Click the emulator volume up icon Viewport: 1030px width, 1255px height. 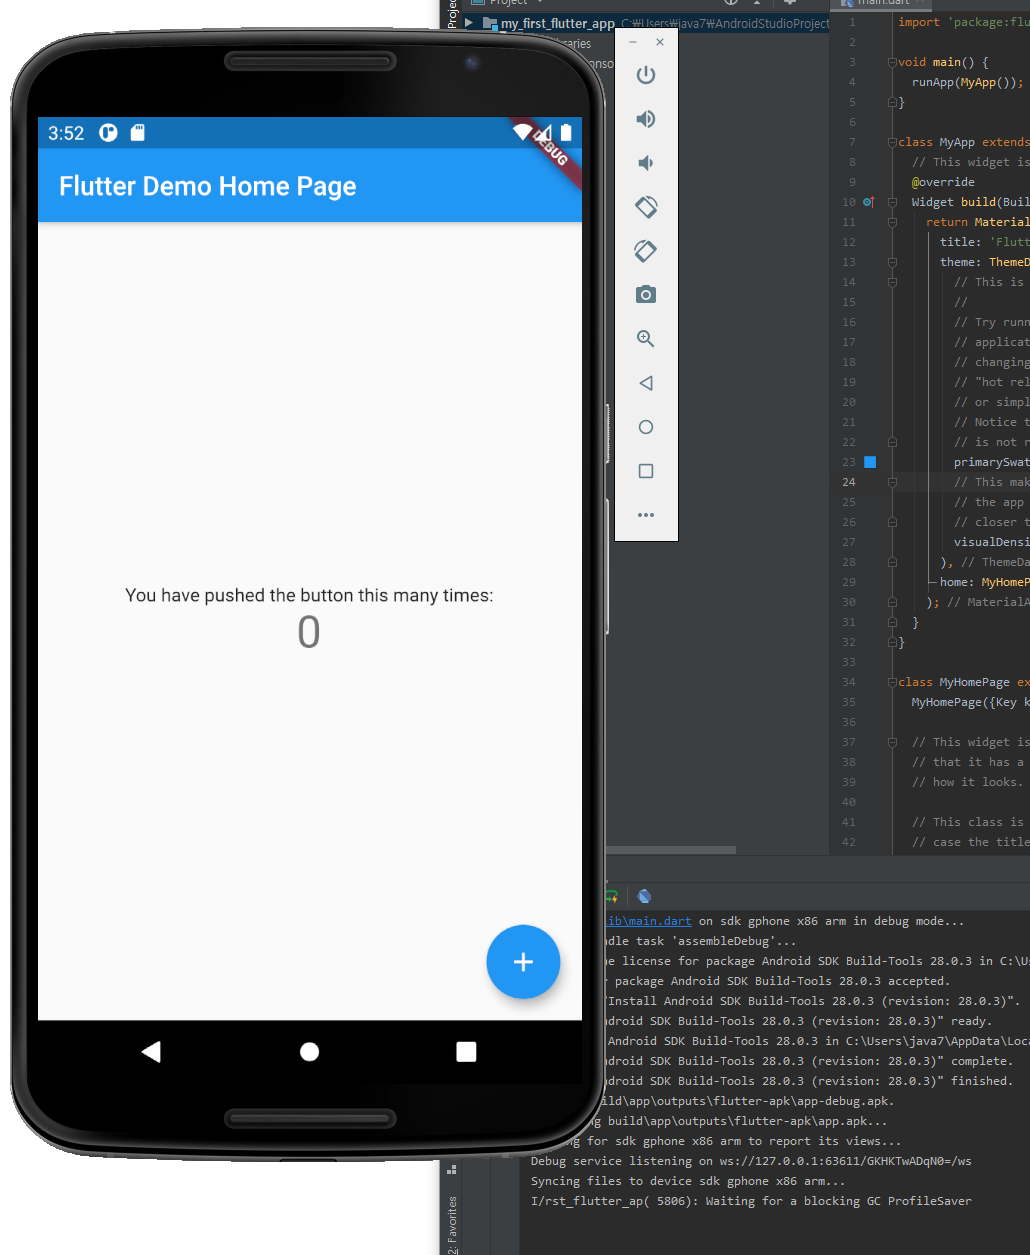pyautogui.click(x=646, y=119)
